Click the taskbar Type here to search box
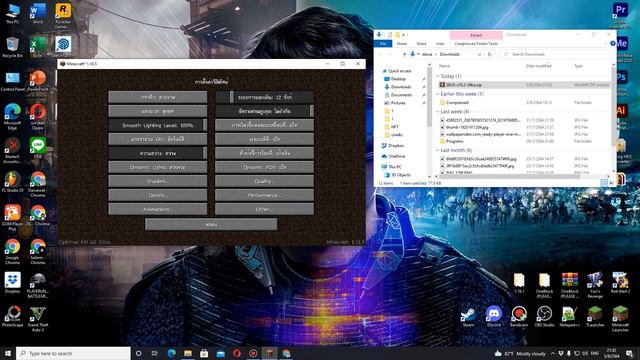This screenshot has width=640, height=360. 73,353
